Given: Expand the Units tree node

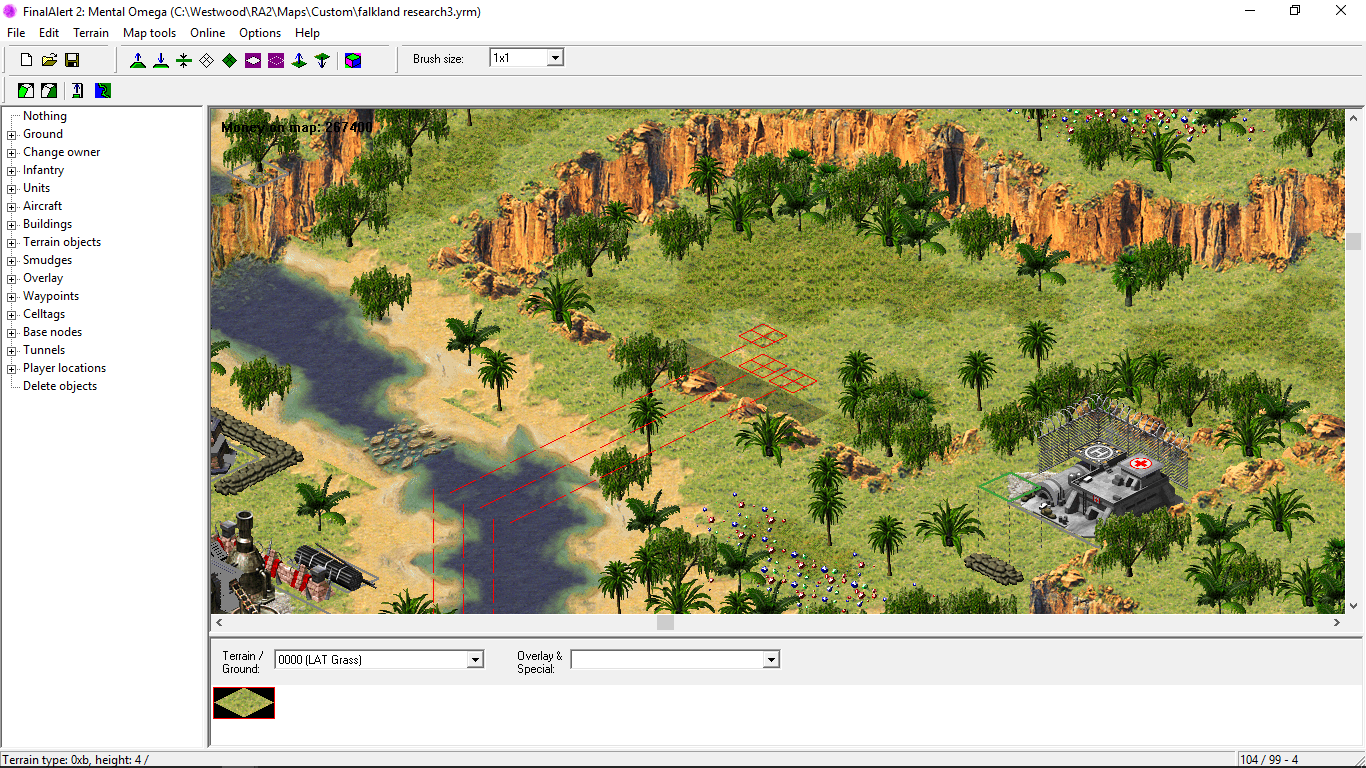Looking at the screenshot, I should tap(12, 188).
